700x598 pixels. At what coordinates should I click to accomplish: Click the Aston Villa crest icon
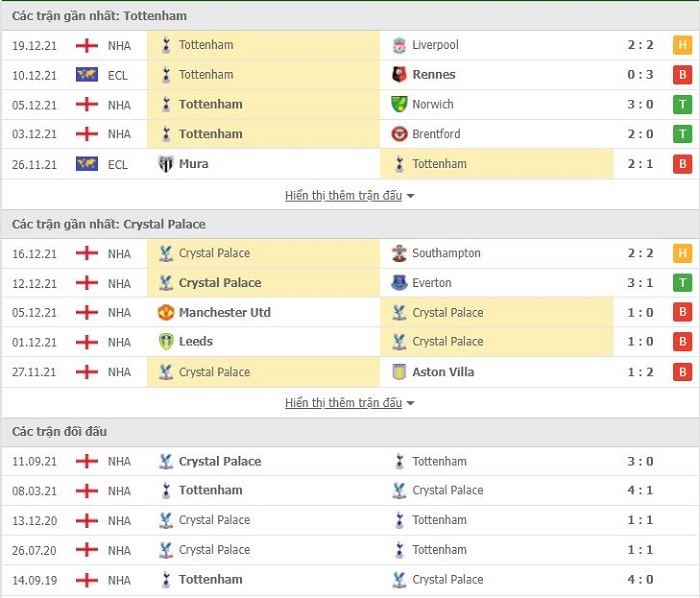399,372
